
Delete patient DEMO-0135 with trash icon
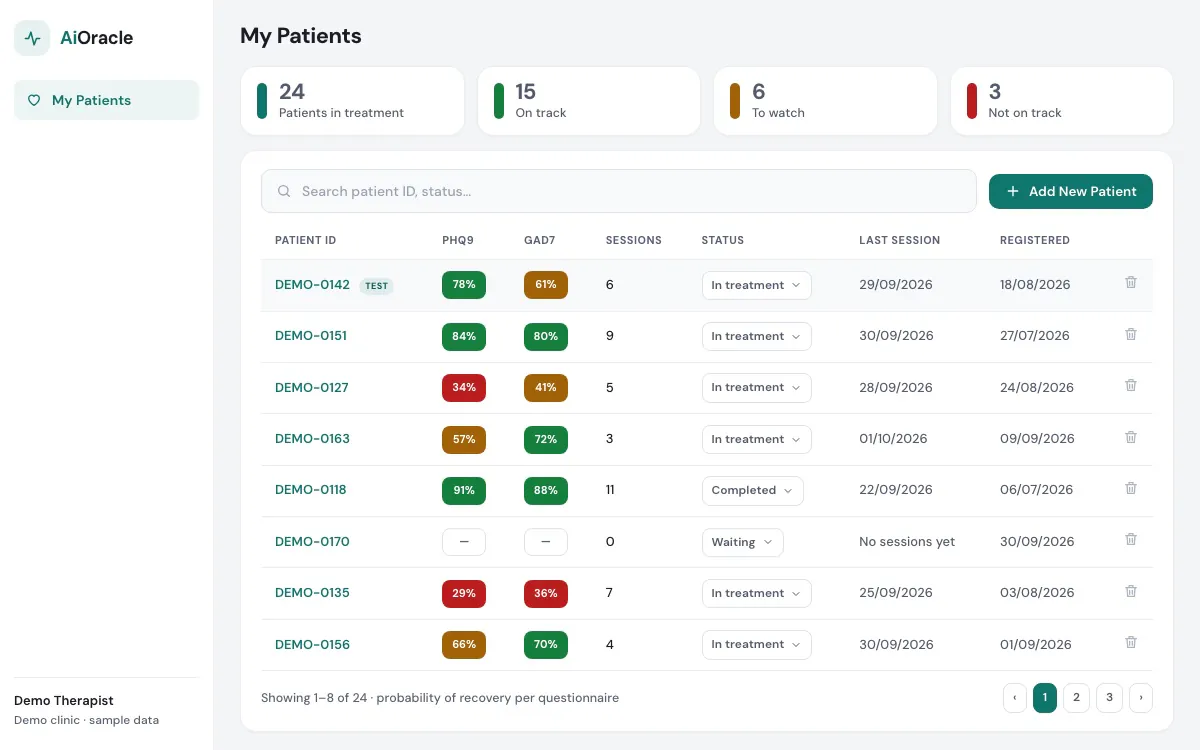[x=1131, y=591]
